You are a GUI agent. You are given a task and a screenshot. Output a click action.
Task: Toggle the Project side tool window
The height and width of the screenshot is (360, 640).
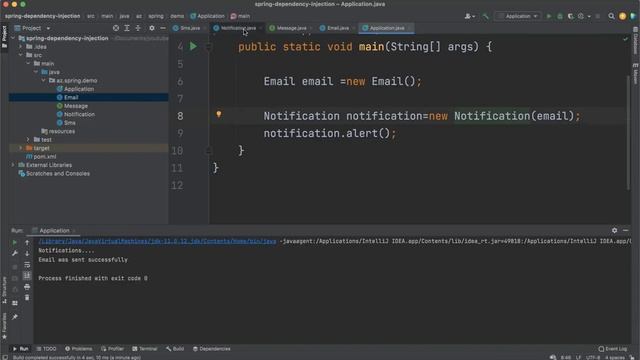tap(4, 37)
